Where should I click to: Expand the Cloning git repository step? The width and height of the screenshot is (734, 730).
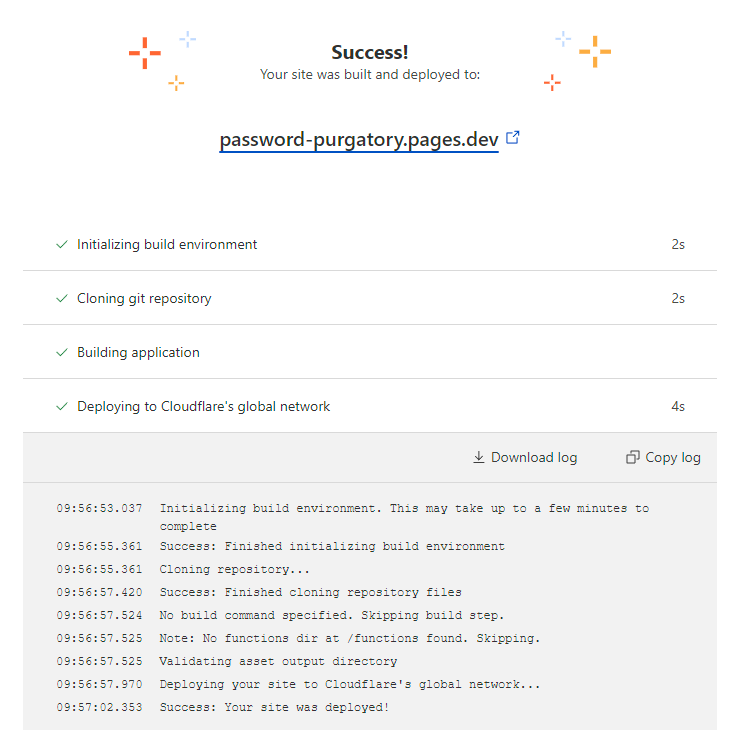coord(370,298)
